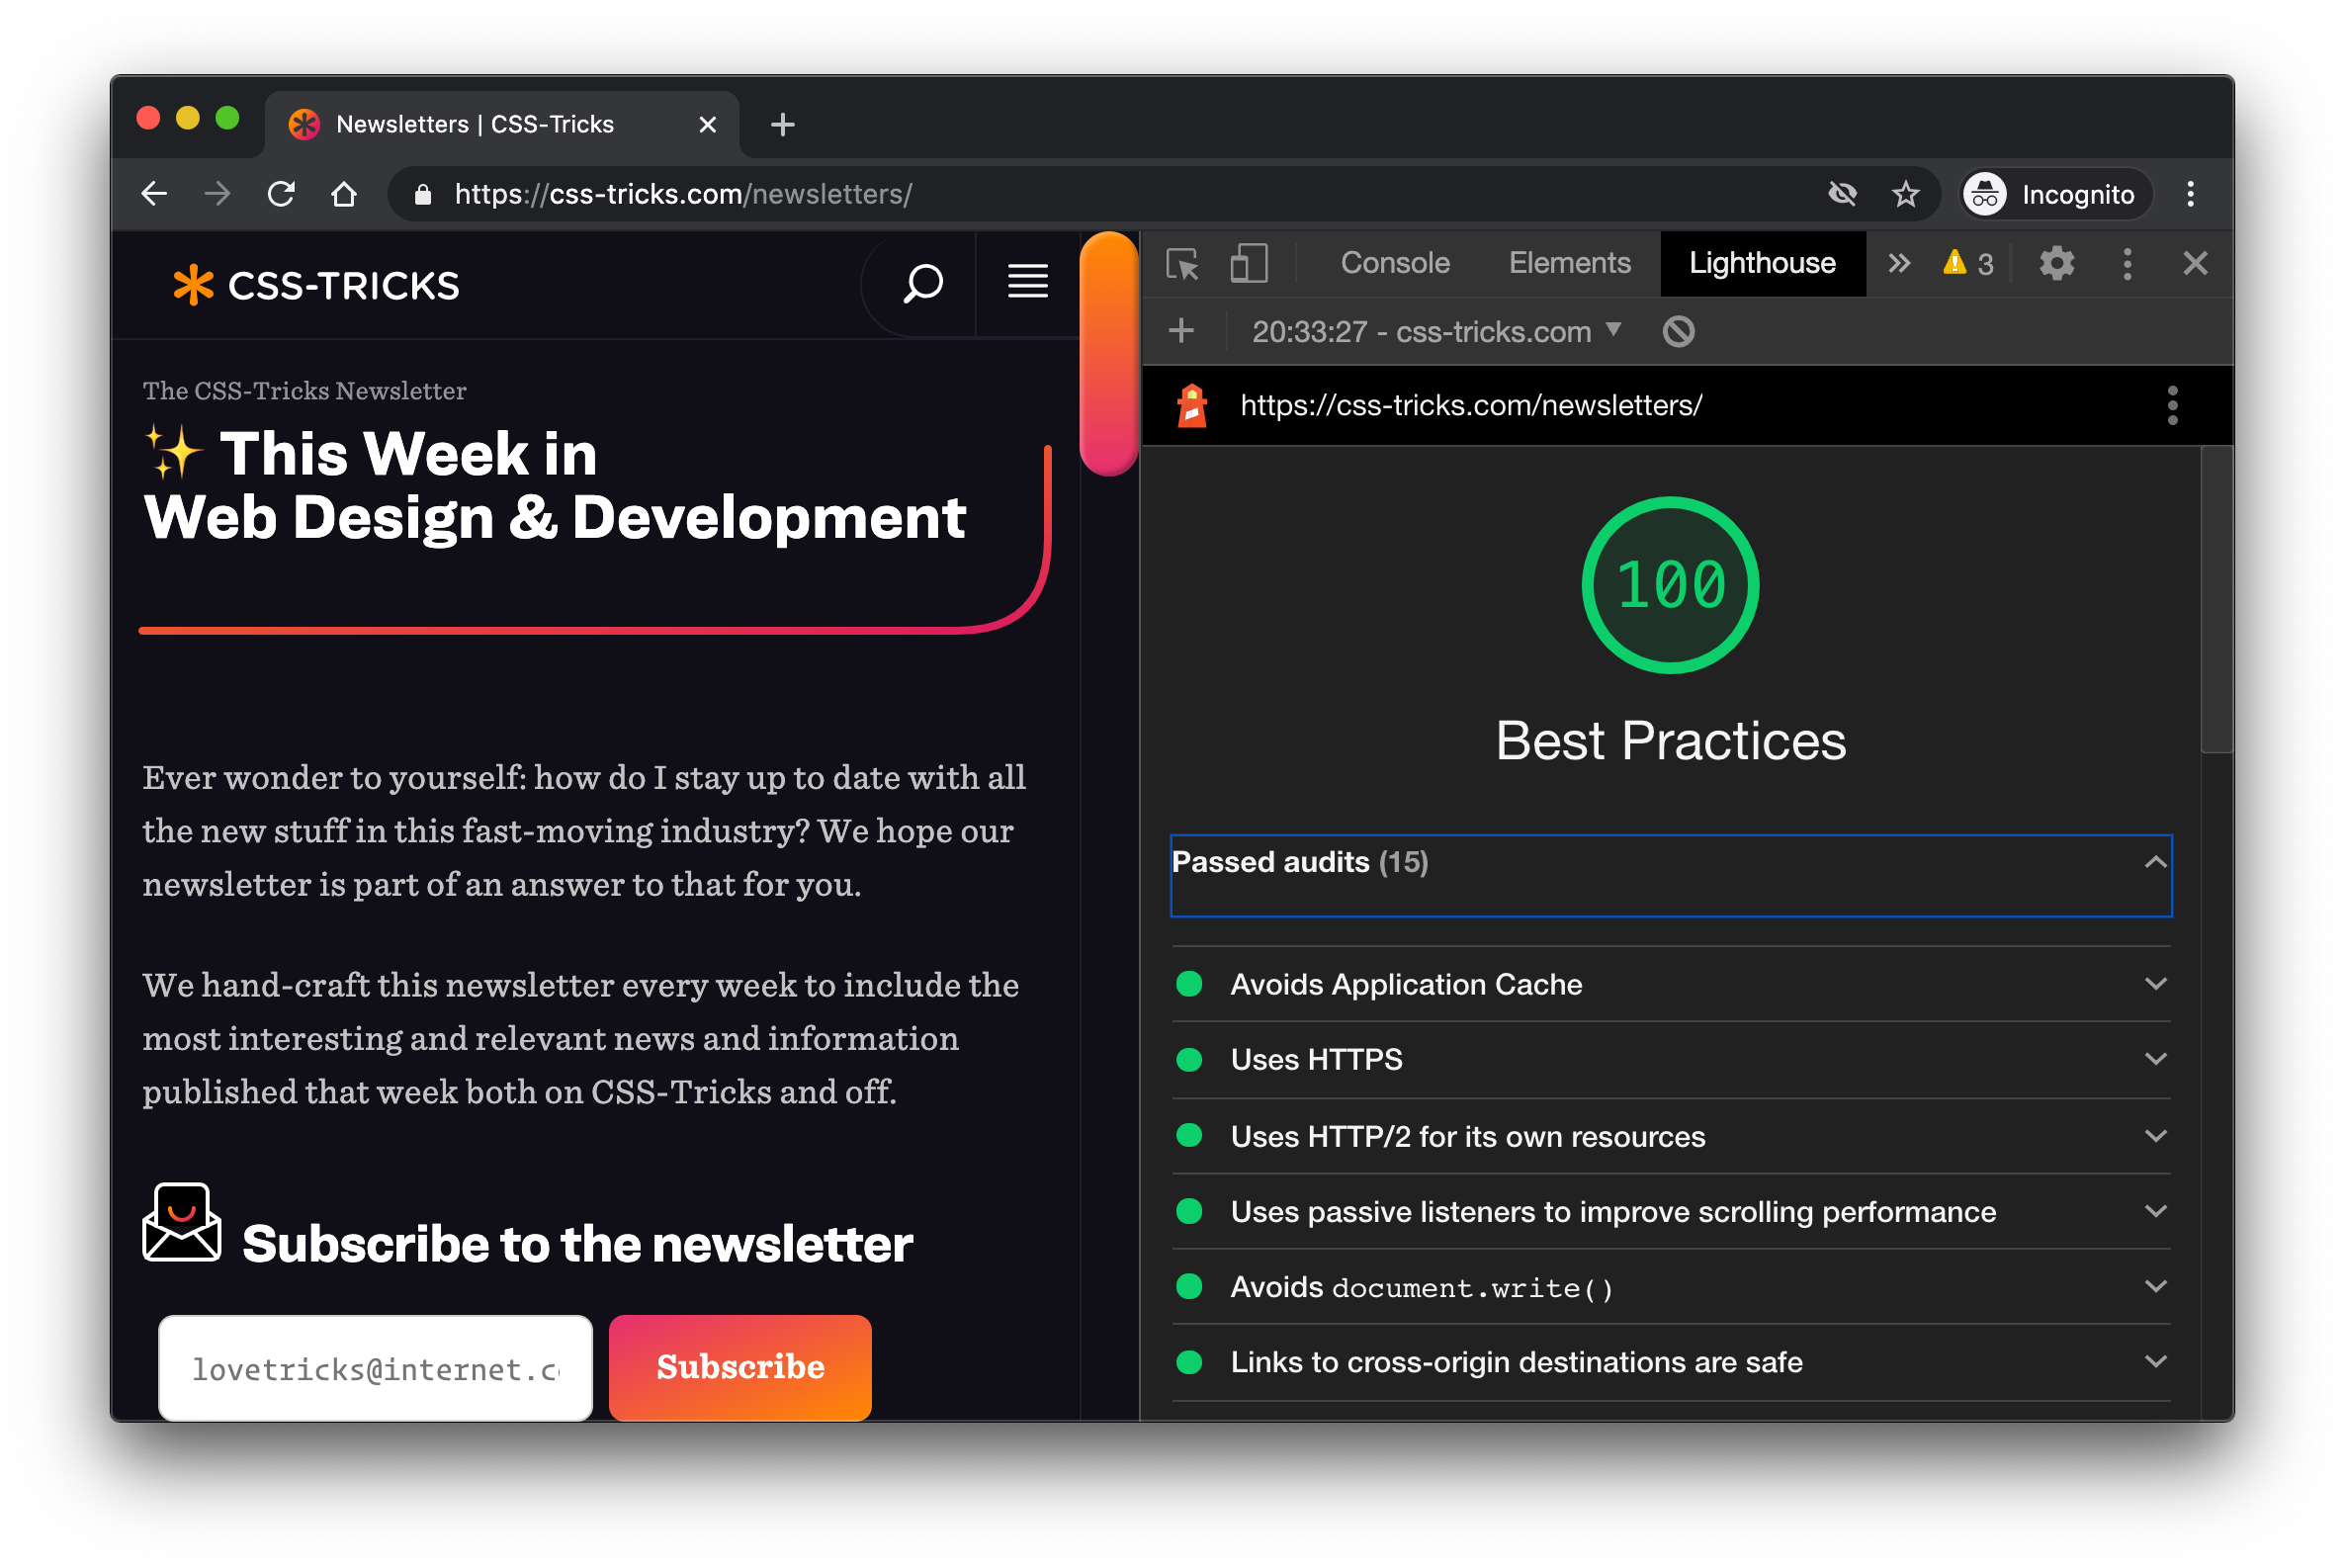Close the DevTools panel
Screen dimensions: 2345x1568
tap(2195, 264)
